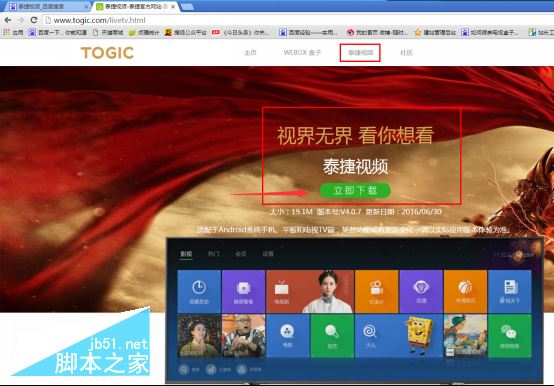Select the third tab on the TV screen
Viewport: 554px width, 386px height.
(241, 254)
